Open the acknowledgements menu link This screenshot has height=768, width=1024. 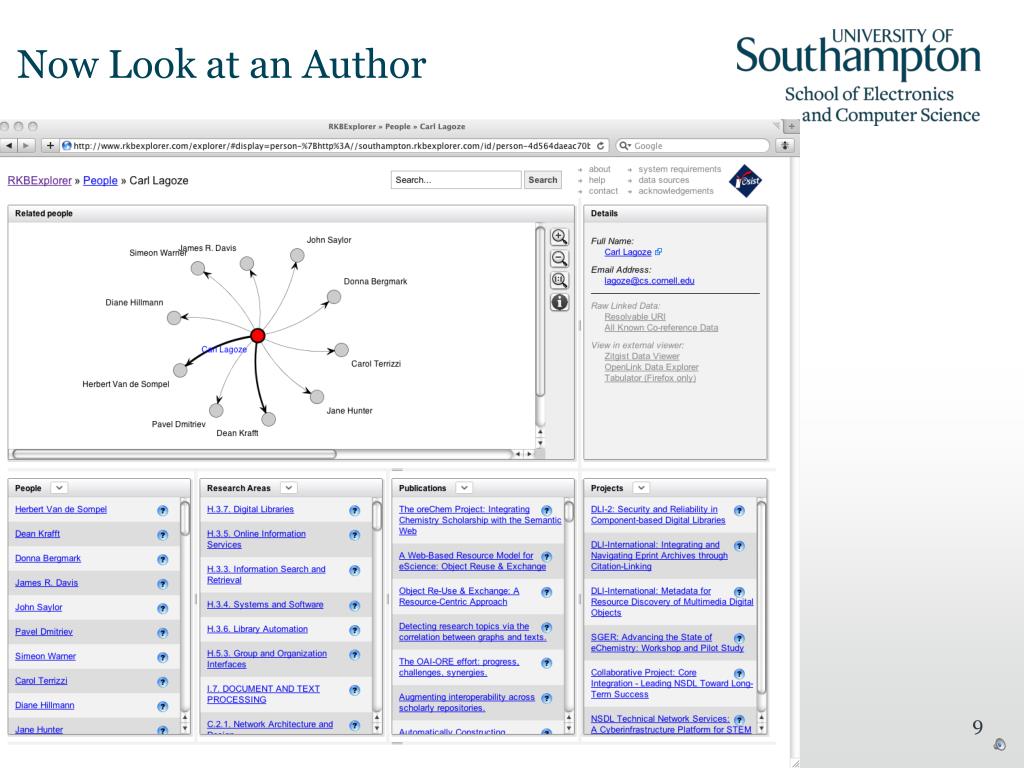676,191
